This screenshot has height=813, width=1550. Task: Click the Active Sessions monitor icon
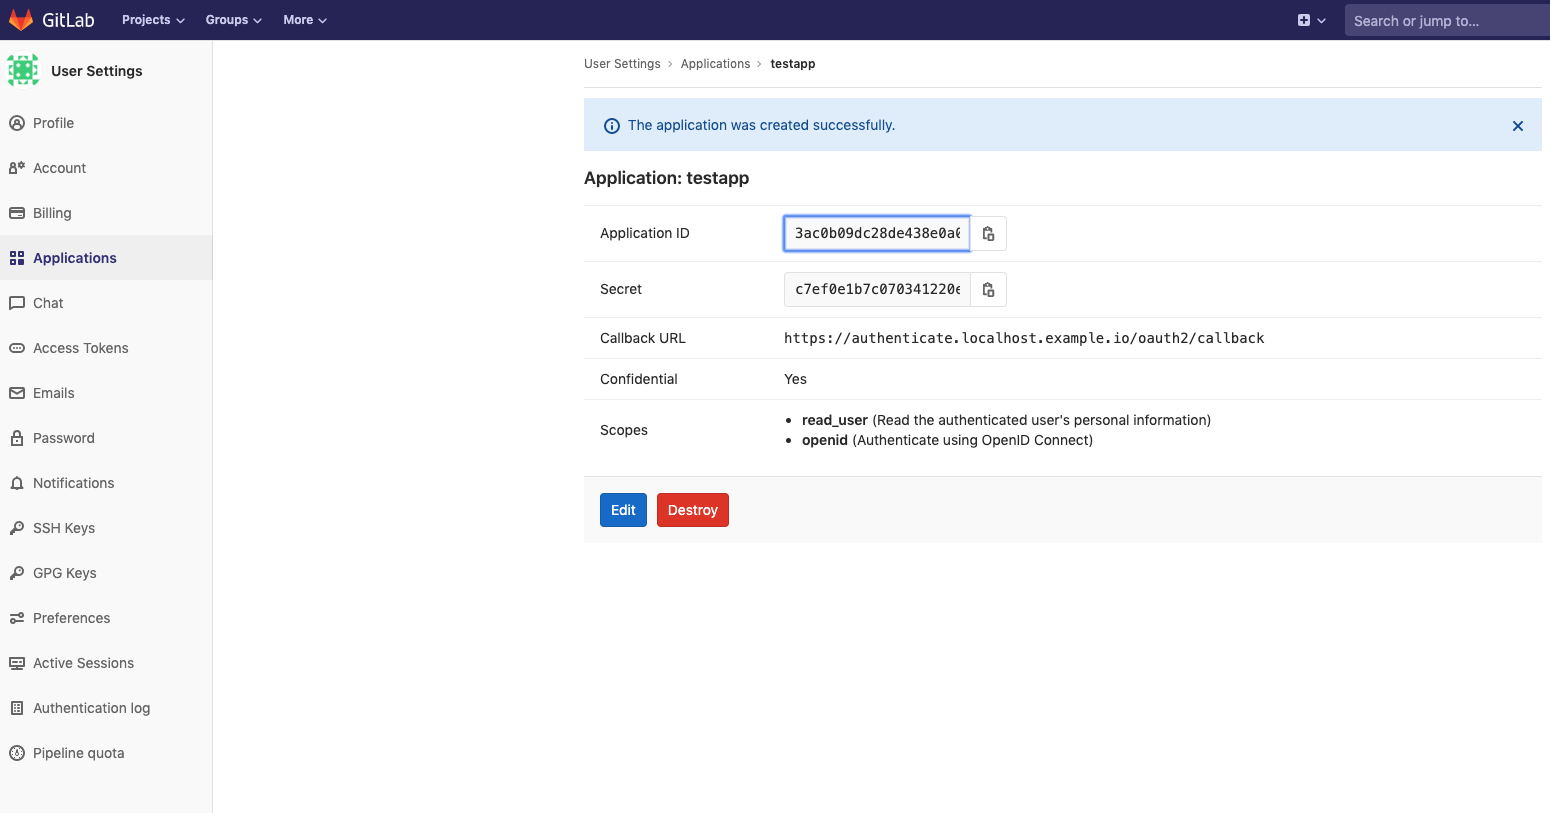17,663
